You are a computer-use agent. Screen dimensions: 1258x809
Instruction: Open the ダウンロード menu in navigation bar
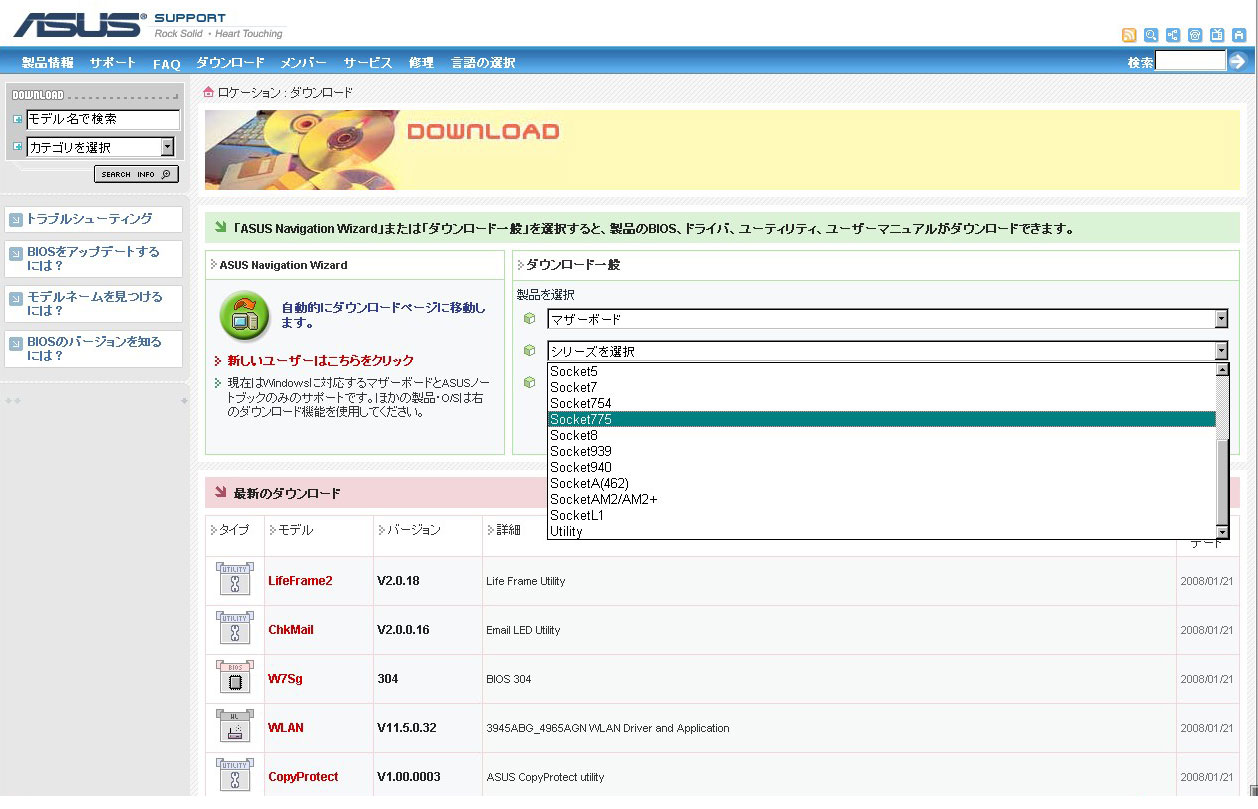tap(230, 63)
